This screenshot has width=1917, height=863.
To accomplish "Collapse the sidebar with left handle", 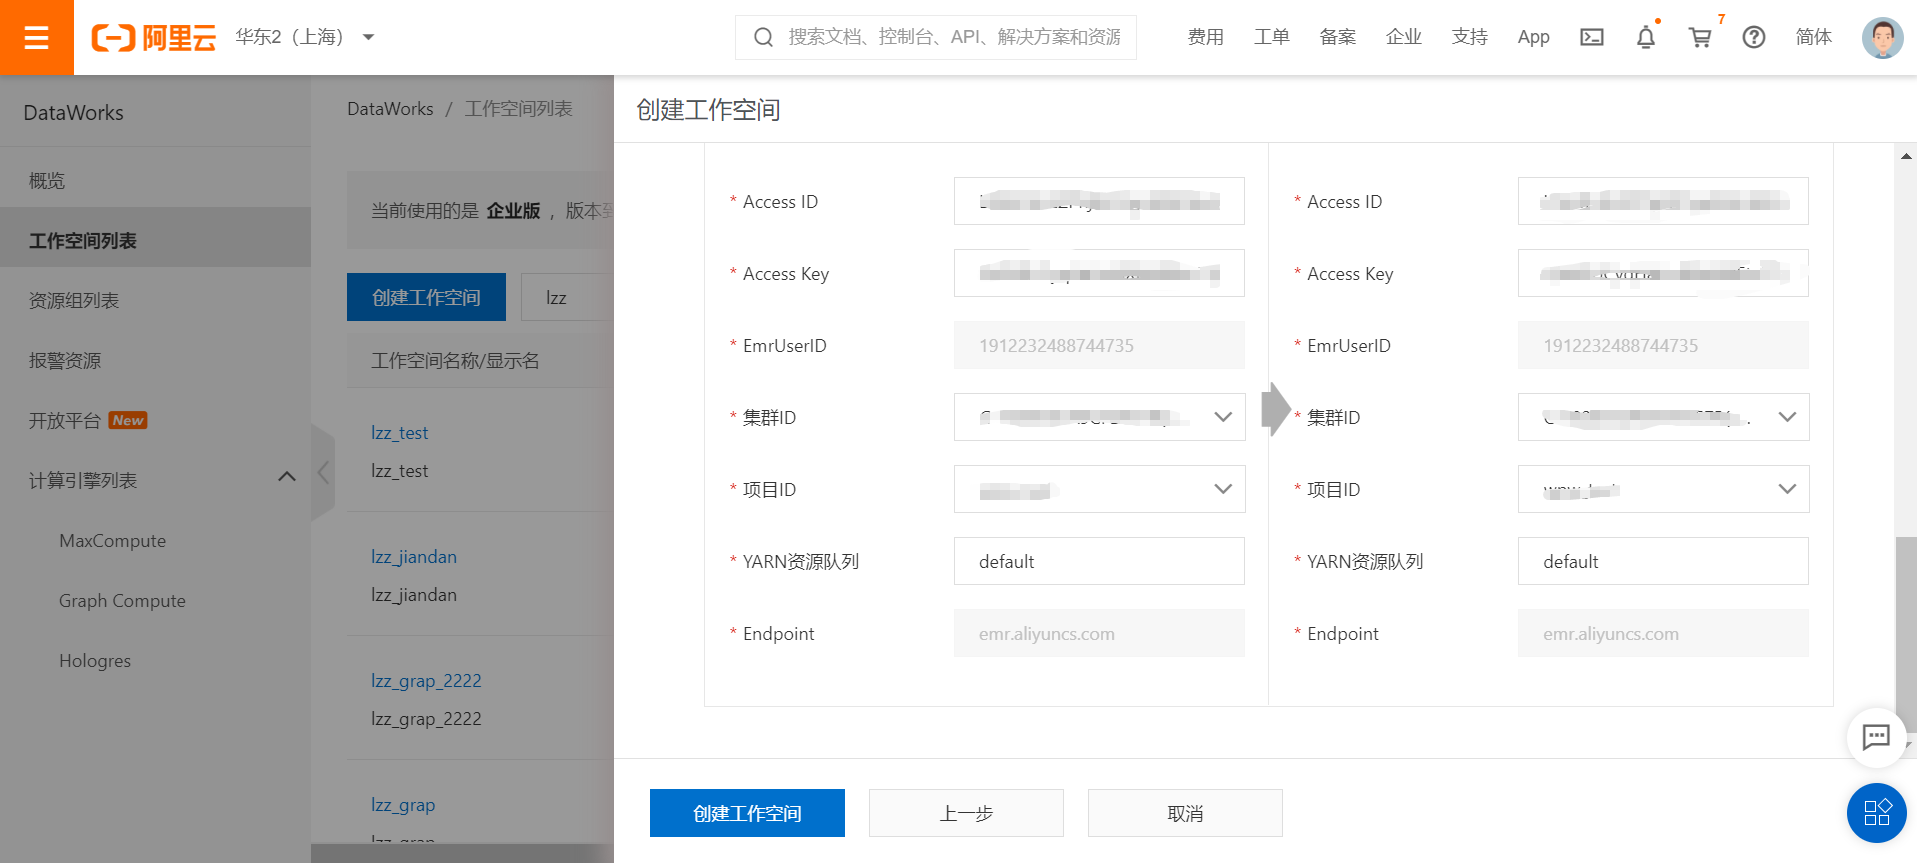I will click(323, 472).
